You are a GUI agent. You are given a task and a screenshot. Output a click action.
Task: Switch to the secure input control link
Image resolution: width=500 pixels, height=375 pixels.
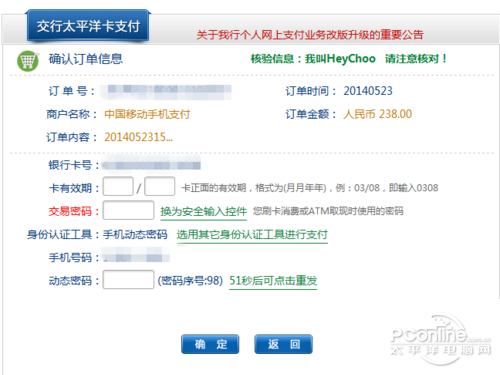[x=203, y=211]
